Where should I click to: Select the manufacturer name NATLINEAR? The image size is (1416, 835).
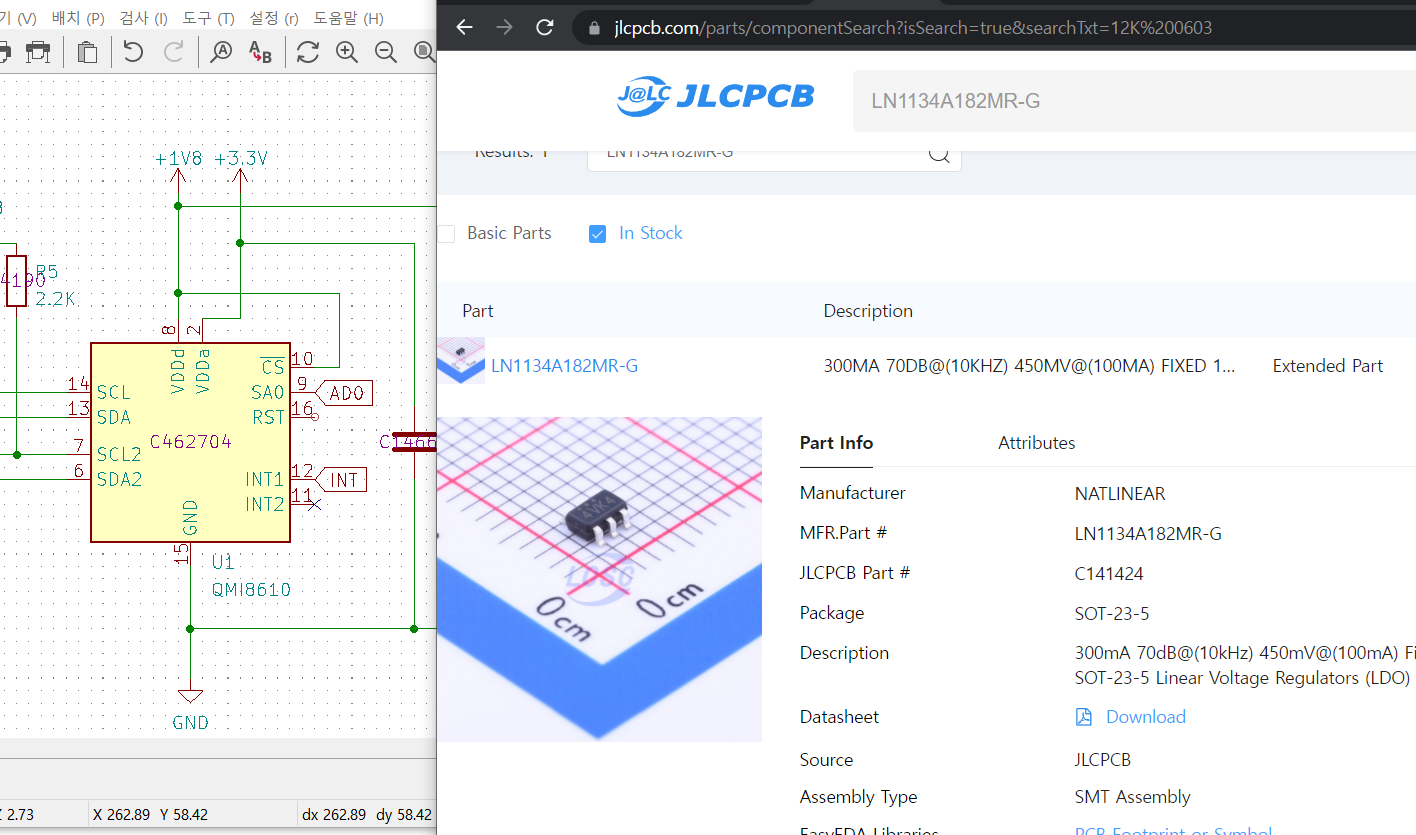pos(1120,494)
